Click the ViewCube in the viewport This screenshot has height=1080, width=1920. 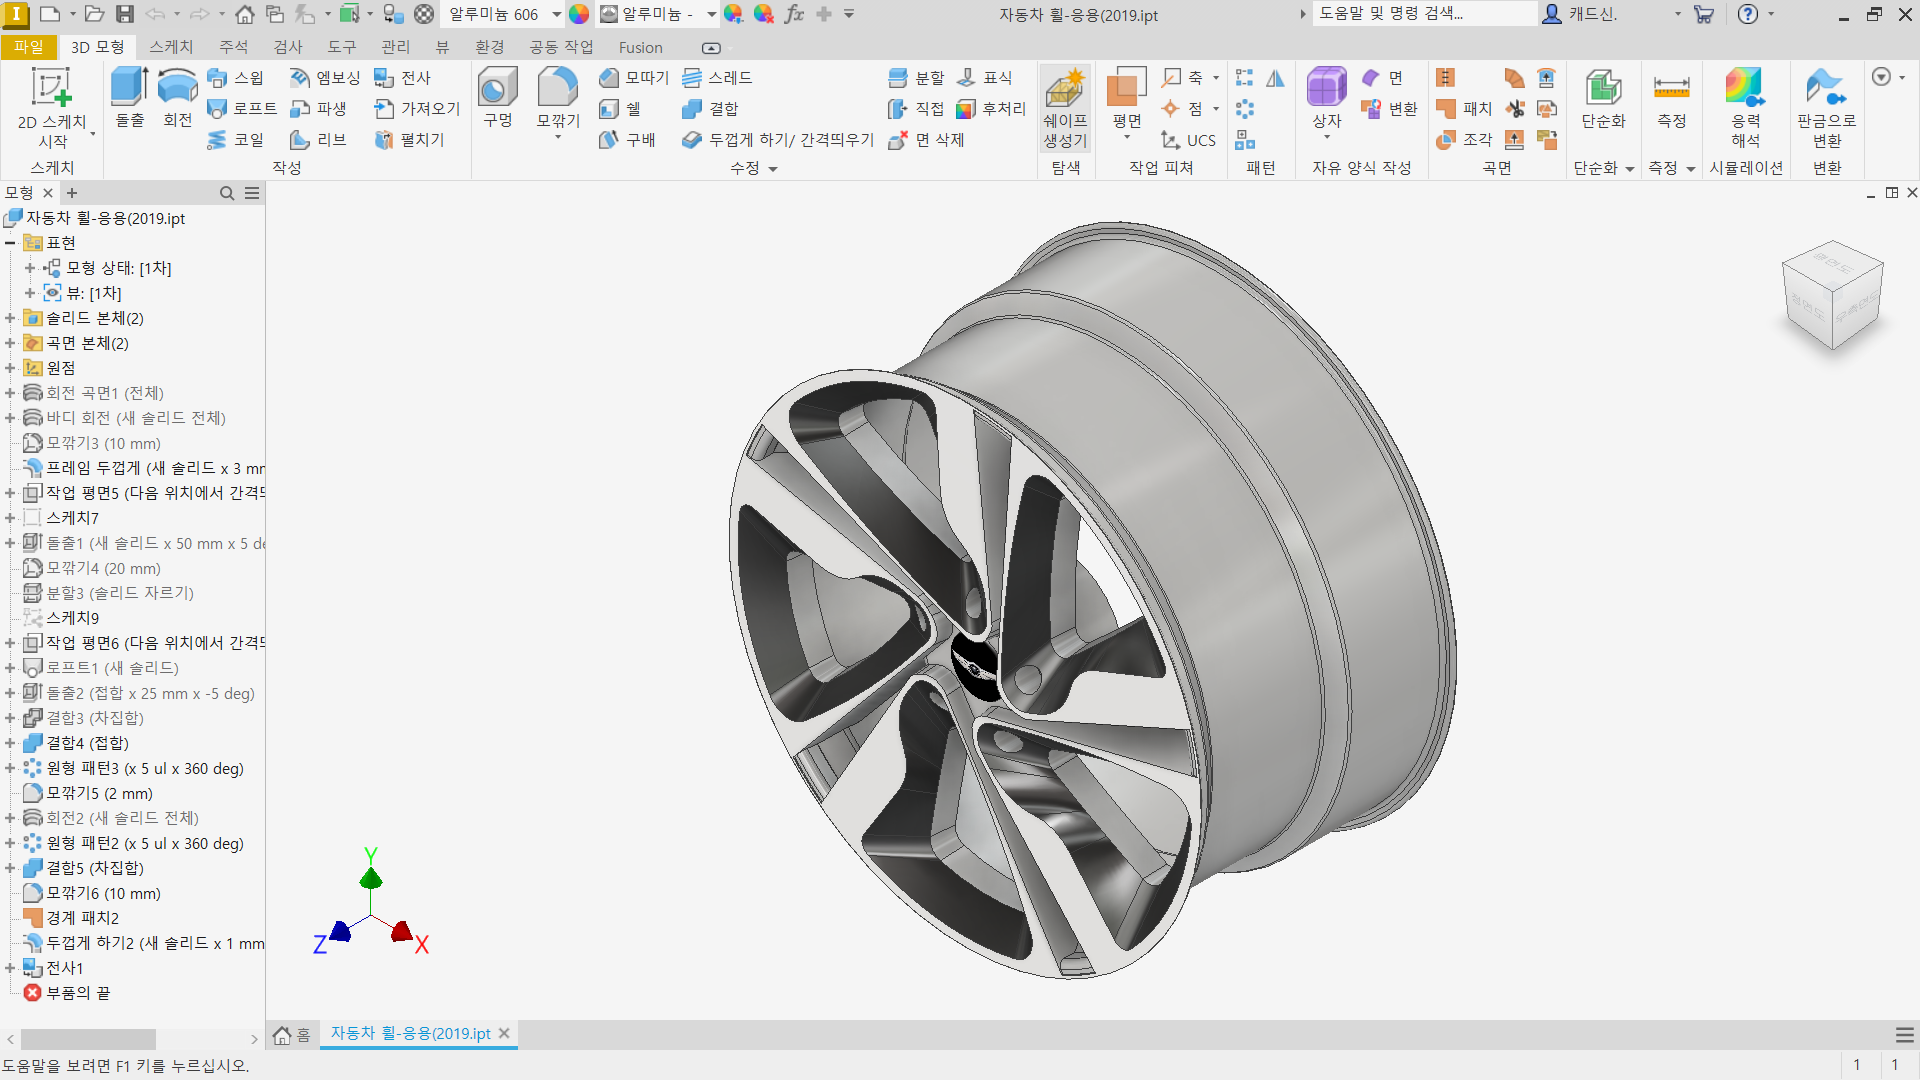1833,295
